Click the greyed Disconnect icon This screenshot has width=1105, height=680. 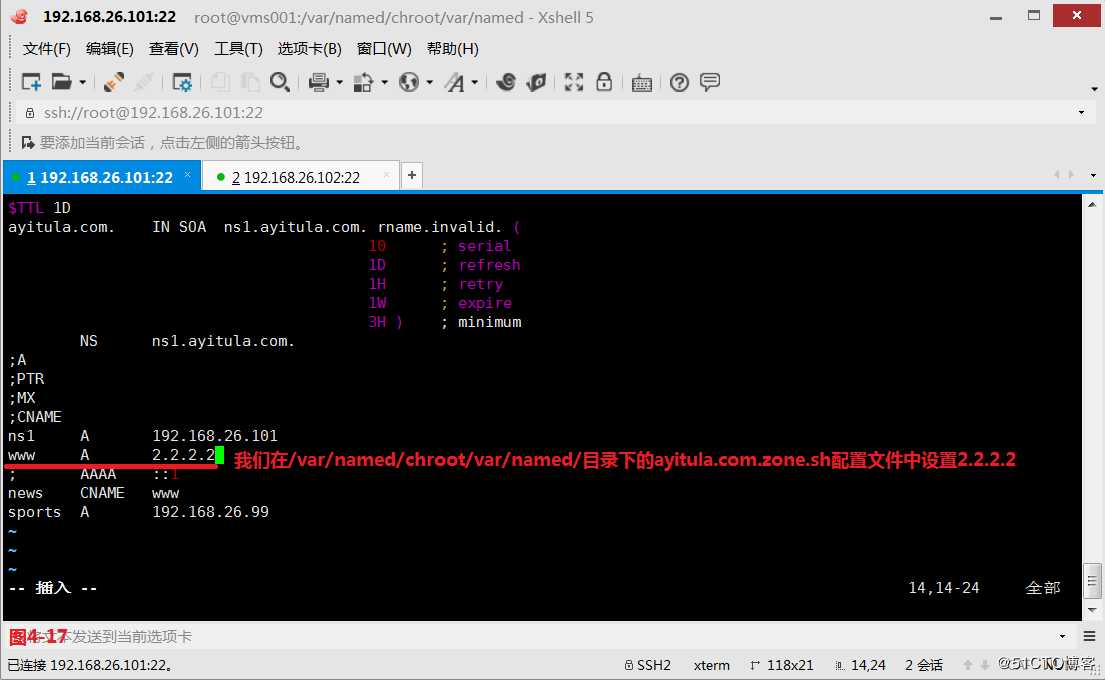point(144,82)
